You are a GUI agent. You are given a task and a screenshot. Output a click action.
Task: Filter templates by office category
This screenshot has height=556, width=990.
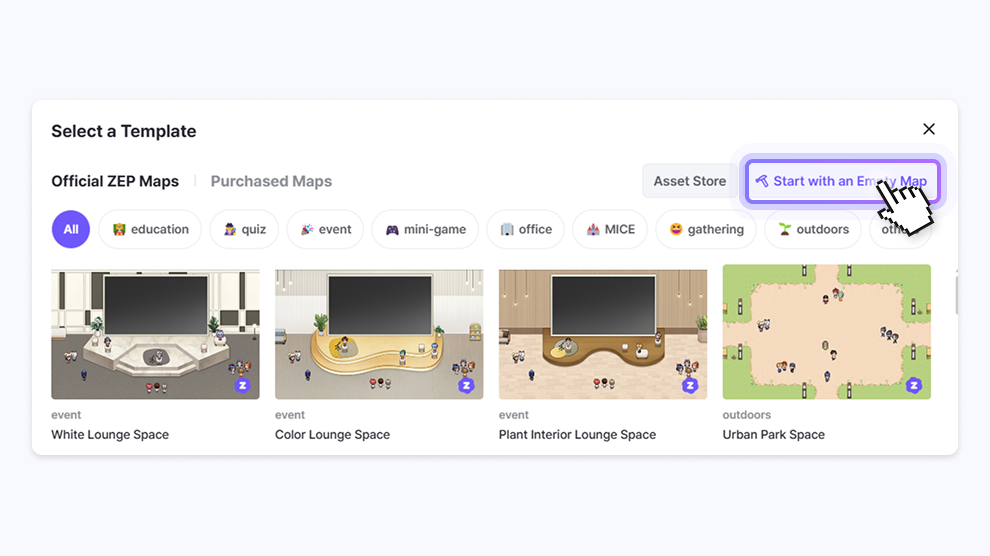click(x=525, y=229)
